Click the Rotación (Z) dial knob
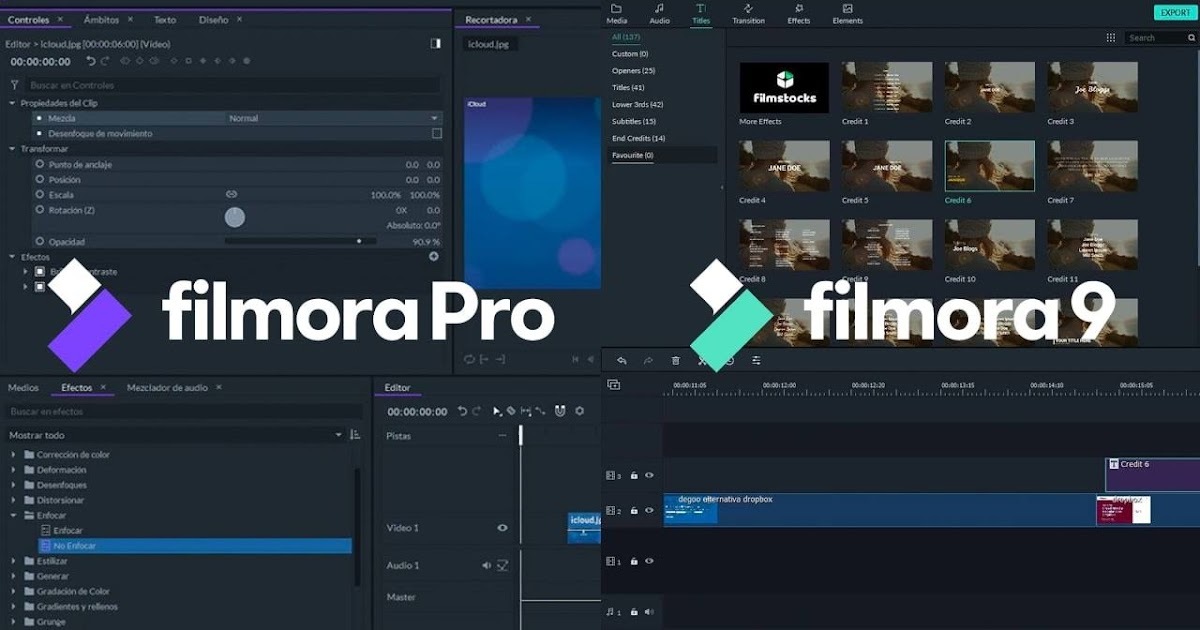This screenshot has height=630, width=1200. point(235,217)
